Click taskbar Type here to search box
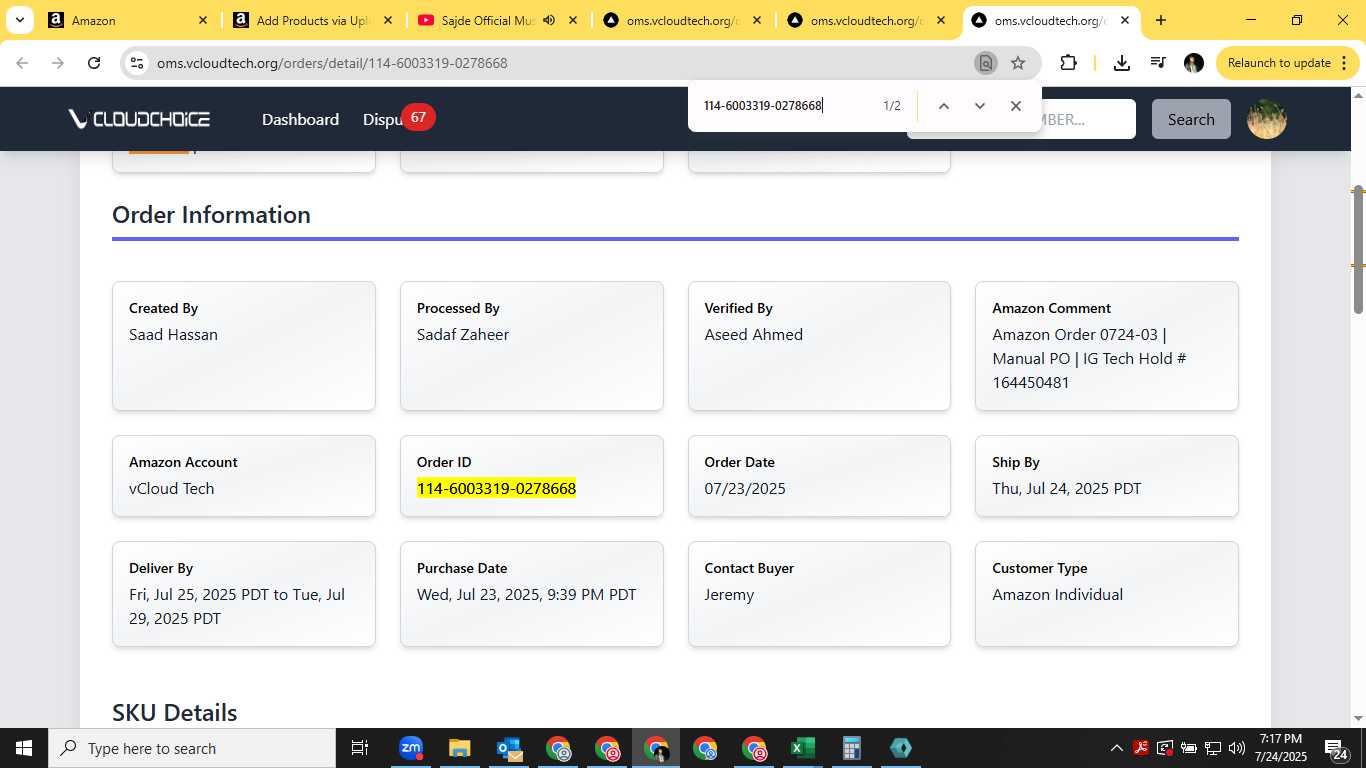1366x768 pixels. 192,748
